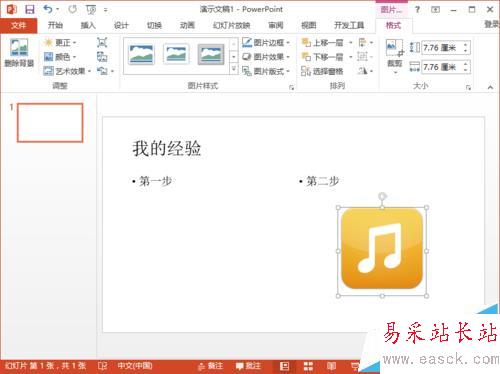The width and height of the screenshot is (500, 374).
Task: Click Bring Forward (上移一层)
Action: coord(323,43)
